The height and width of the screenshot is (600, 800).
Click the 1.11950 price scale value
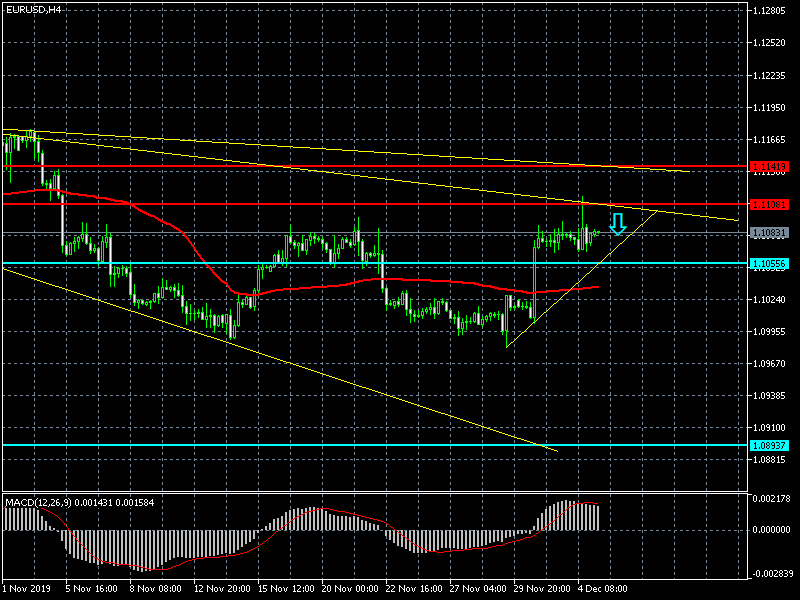coord(769,108)
